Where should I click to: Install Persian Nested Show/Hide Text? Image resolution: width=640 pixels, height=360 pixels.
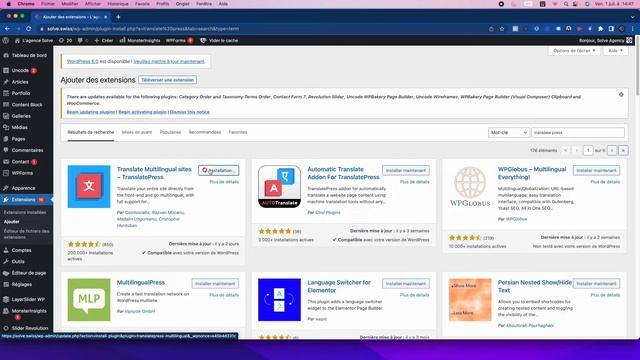pos(596,283)
